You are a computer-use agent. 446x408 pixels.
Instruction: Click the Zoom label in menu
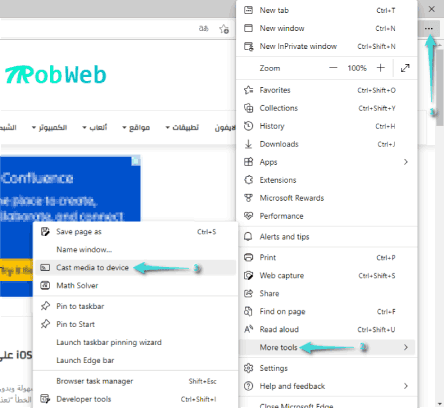270,68
